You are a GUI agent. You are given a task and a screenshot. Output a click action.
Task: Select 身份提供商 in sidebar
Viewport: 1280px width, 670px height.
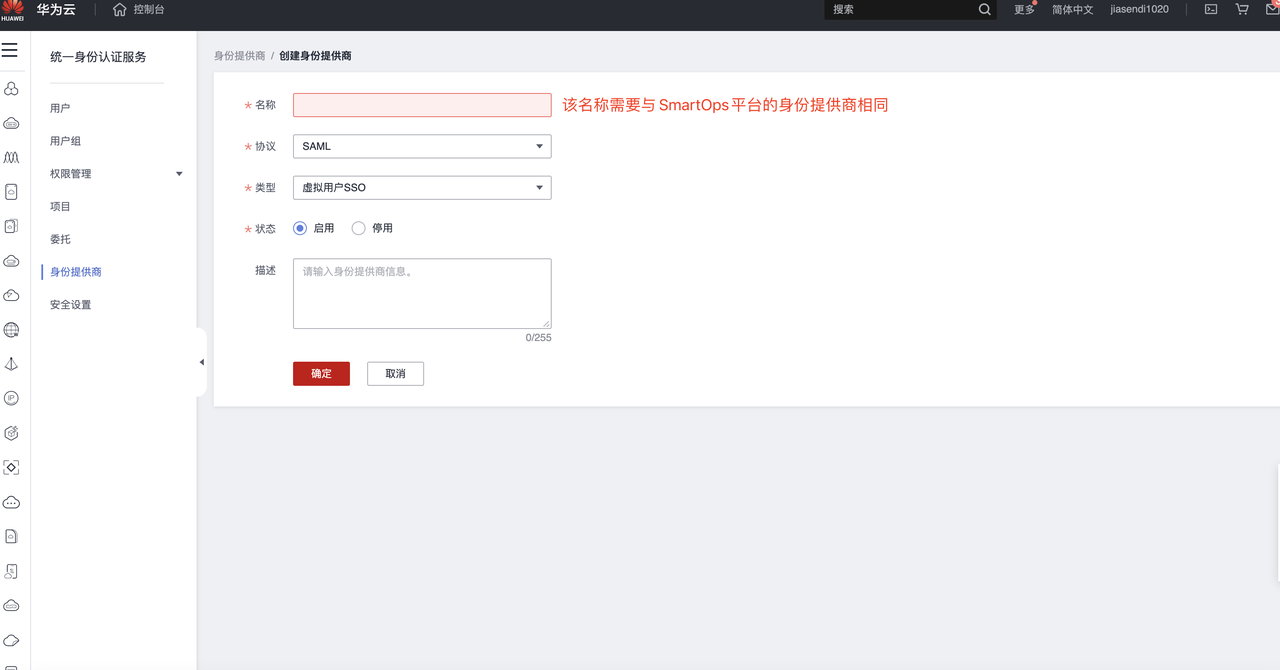coord(76,272)
